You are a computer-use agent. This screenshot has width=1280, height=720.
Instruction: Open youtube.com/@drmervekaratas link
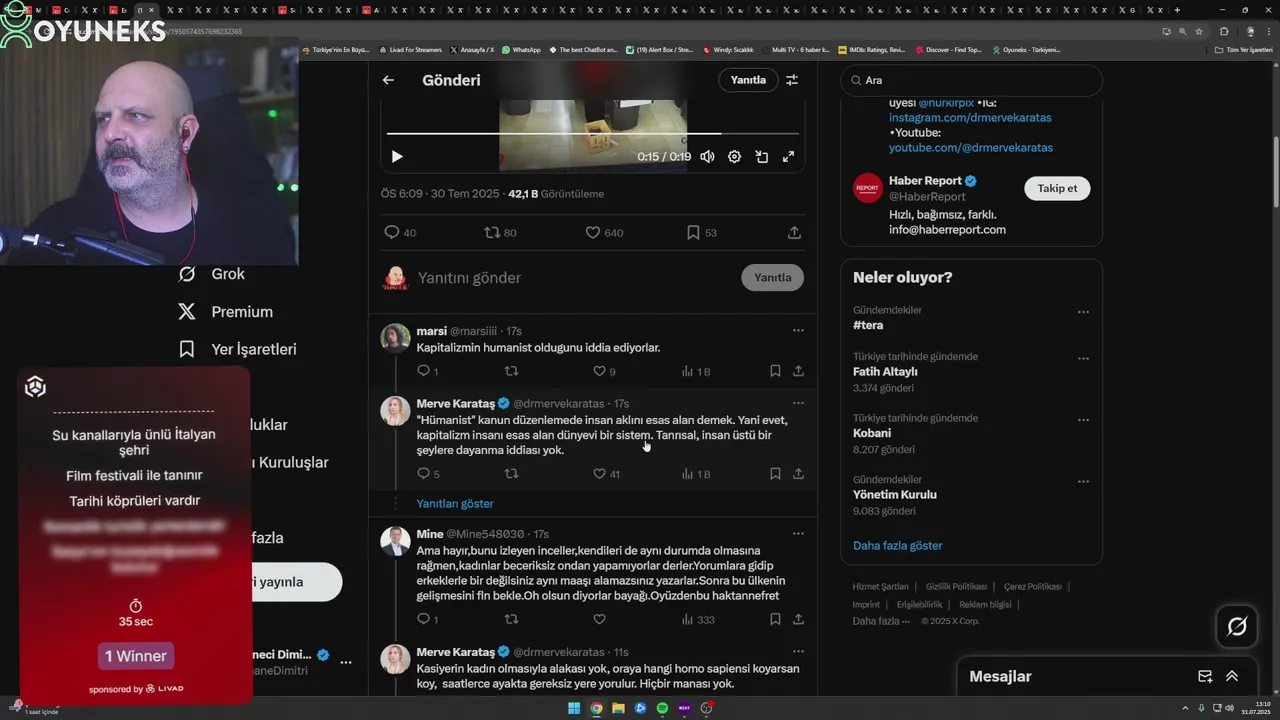(971, 147)
